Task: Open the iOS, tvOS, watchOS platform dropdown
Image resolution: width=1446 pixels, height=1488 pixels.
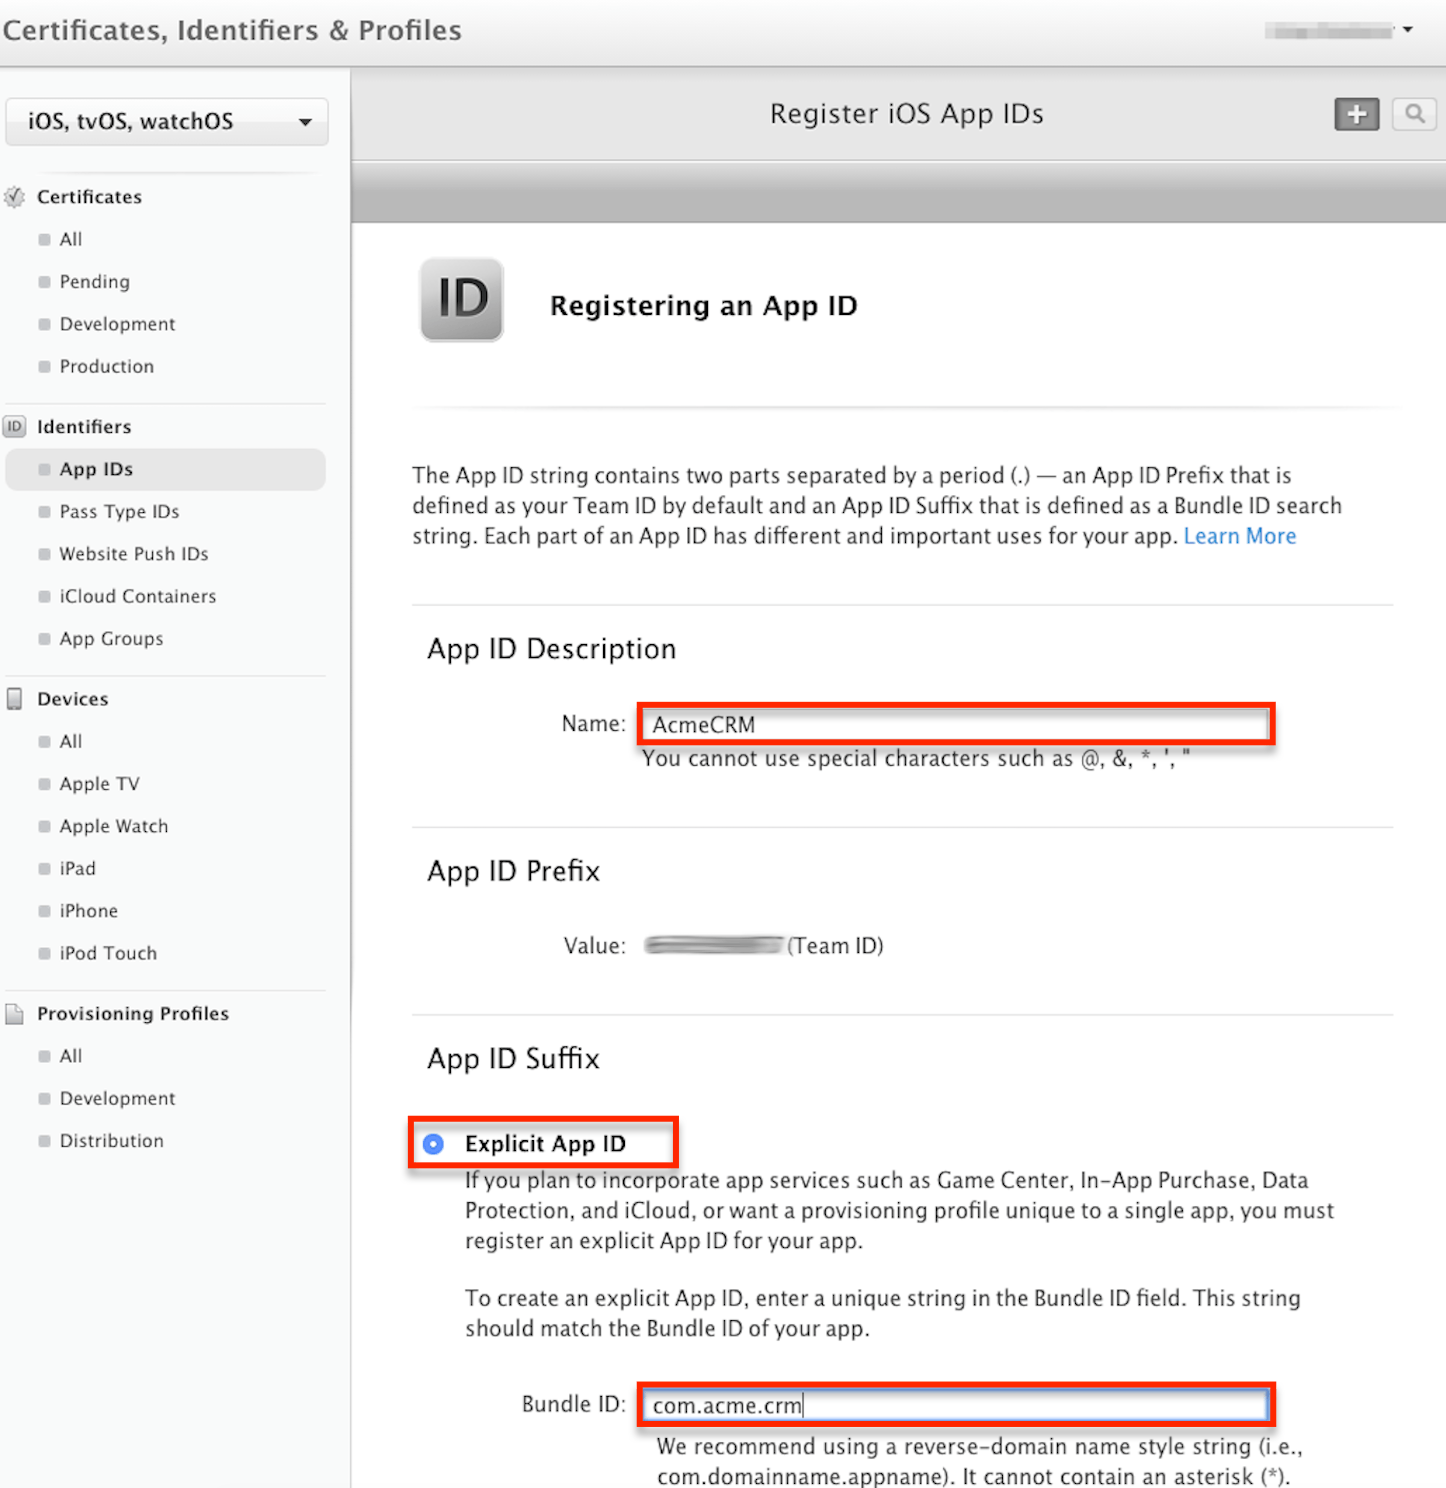Action: (x=167, y=122)
